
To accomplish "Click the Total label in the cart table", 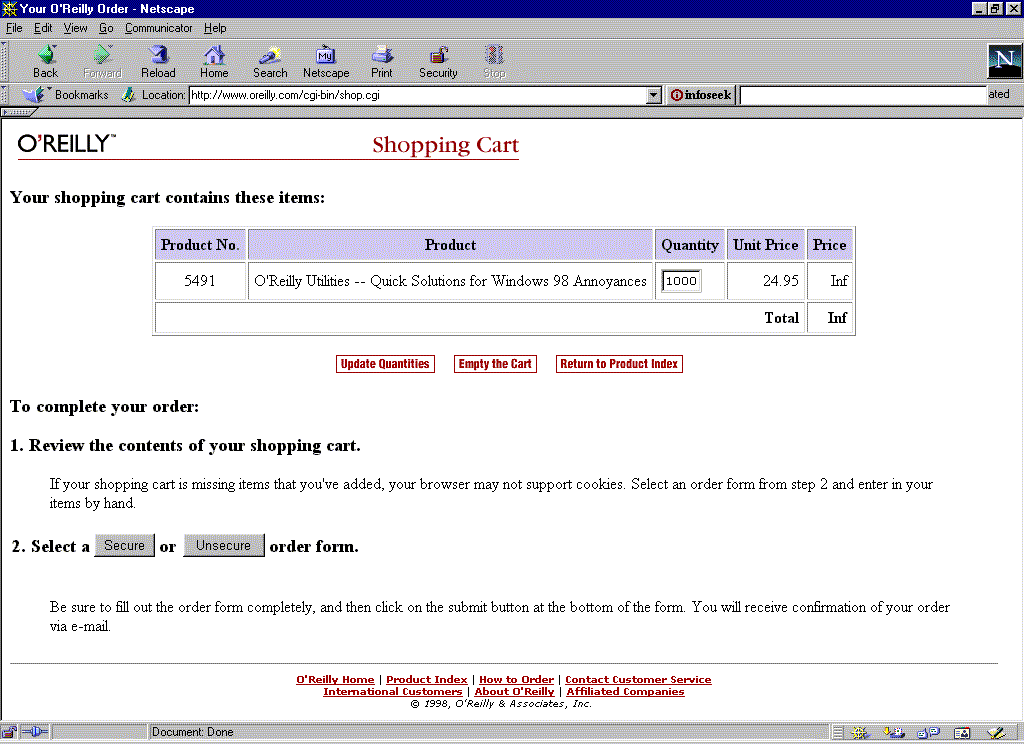I will click(782, 318).
